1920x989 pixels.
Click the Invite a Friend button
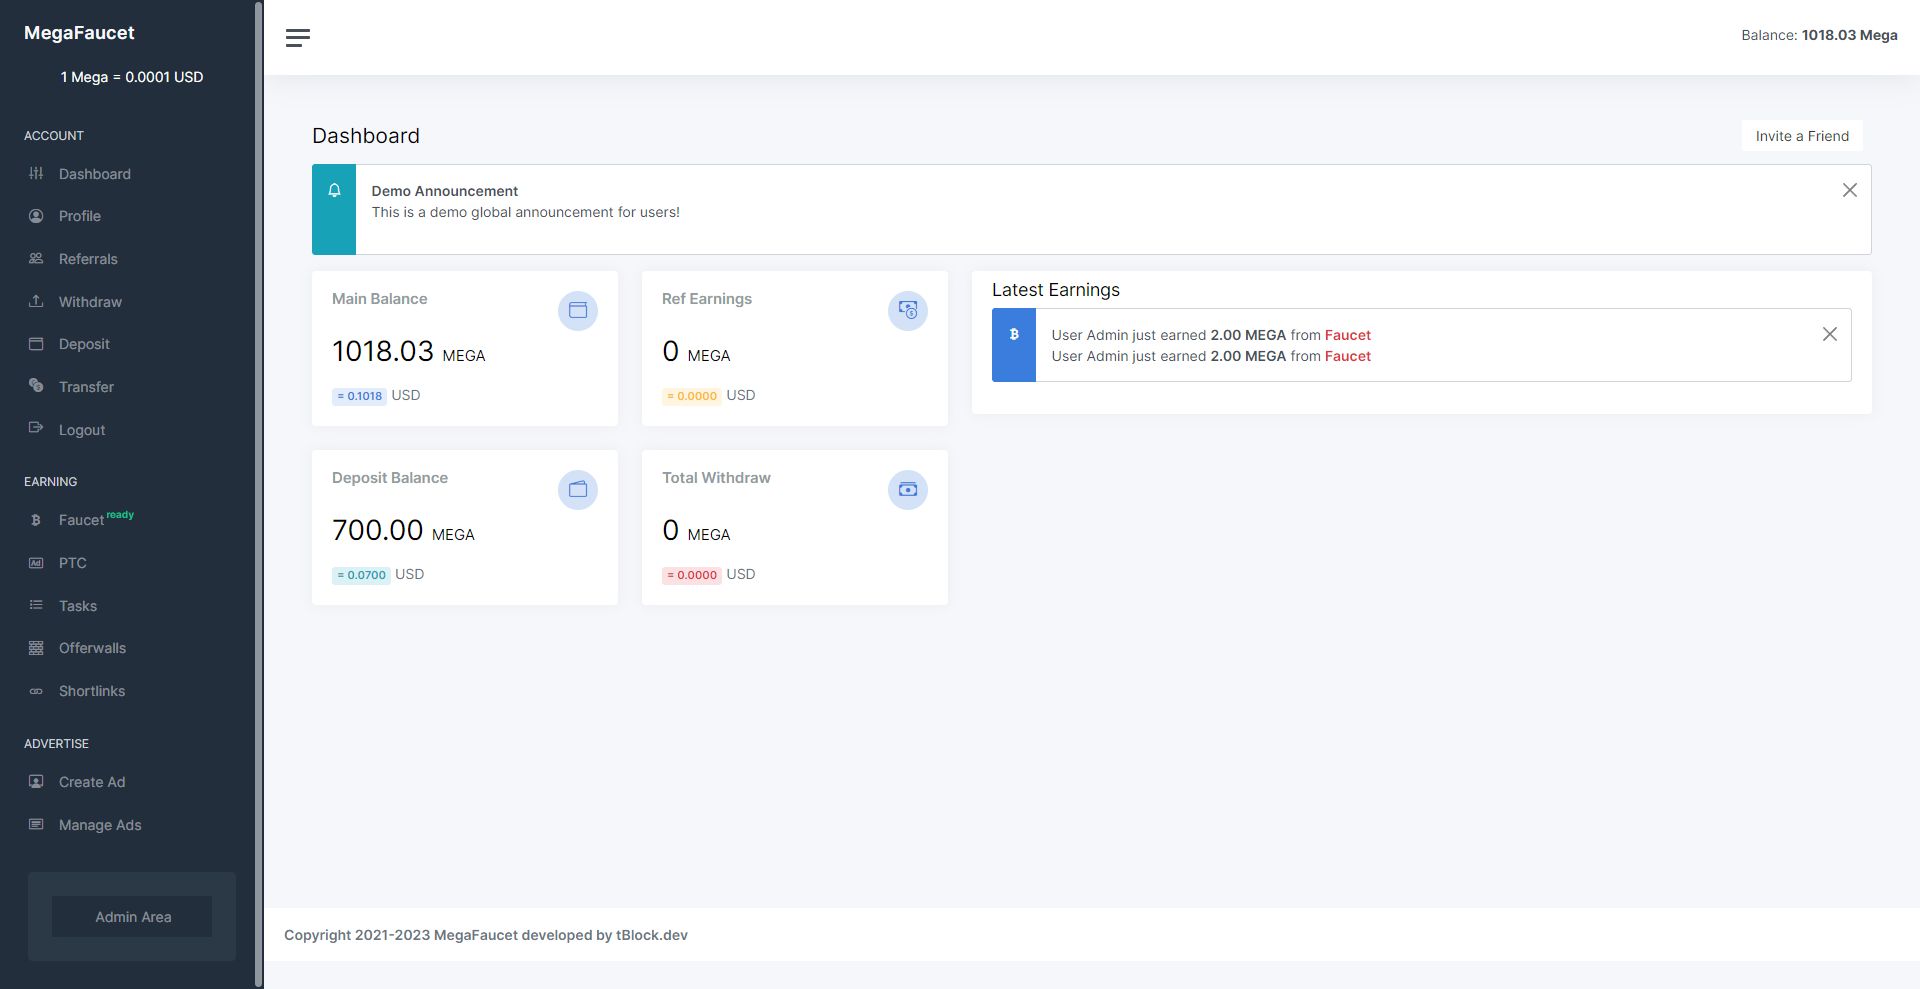[x=1802, y=136]
